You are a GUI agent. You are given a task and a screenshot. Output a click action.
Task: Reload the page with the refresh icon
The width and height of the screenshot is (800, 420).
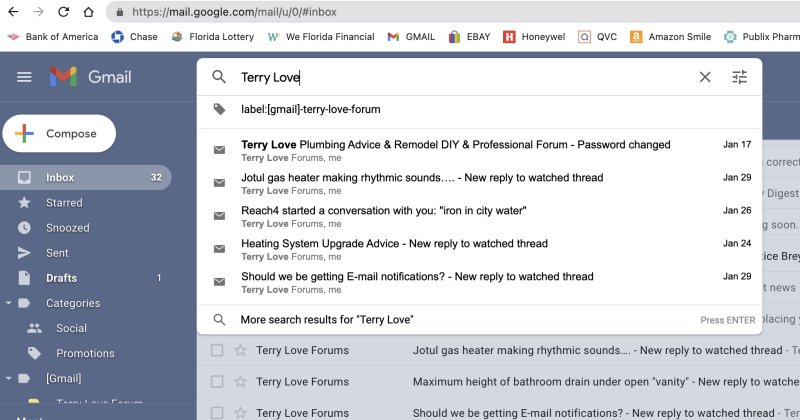(x=63, y=12)
